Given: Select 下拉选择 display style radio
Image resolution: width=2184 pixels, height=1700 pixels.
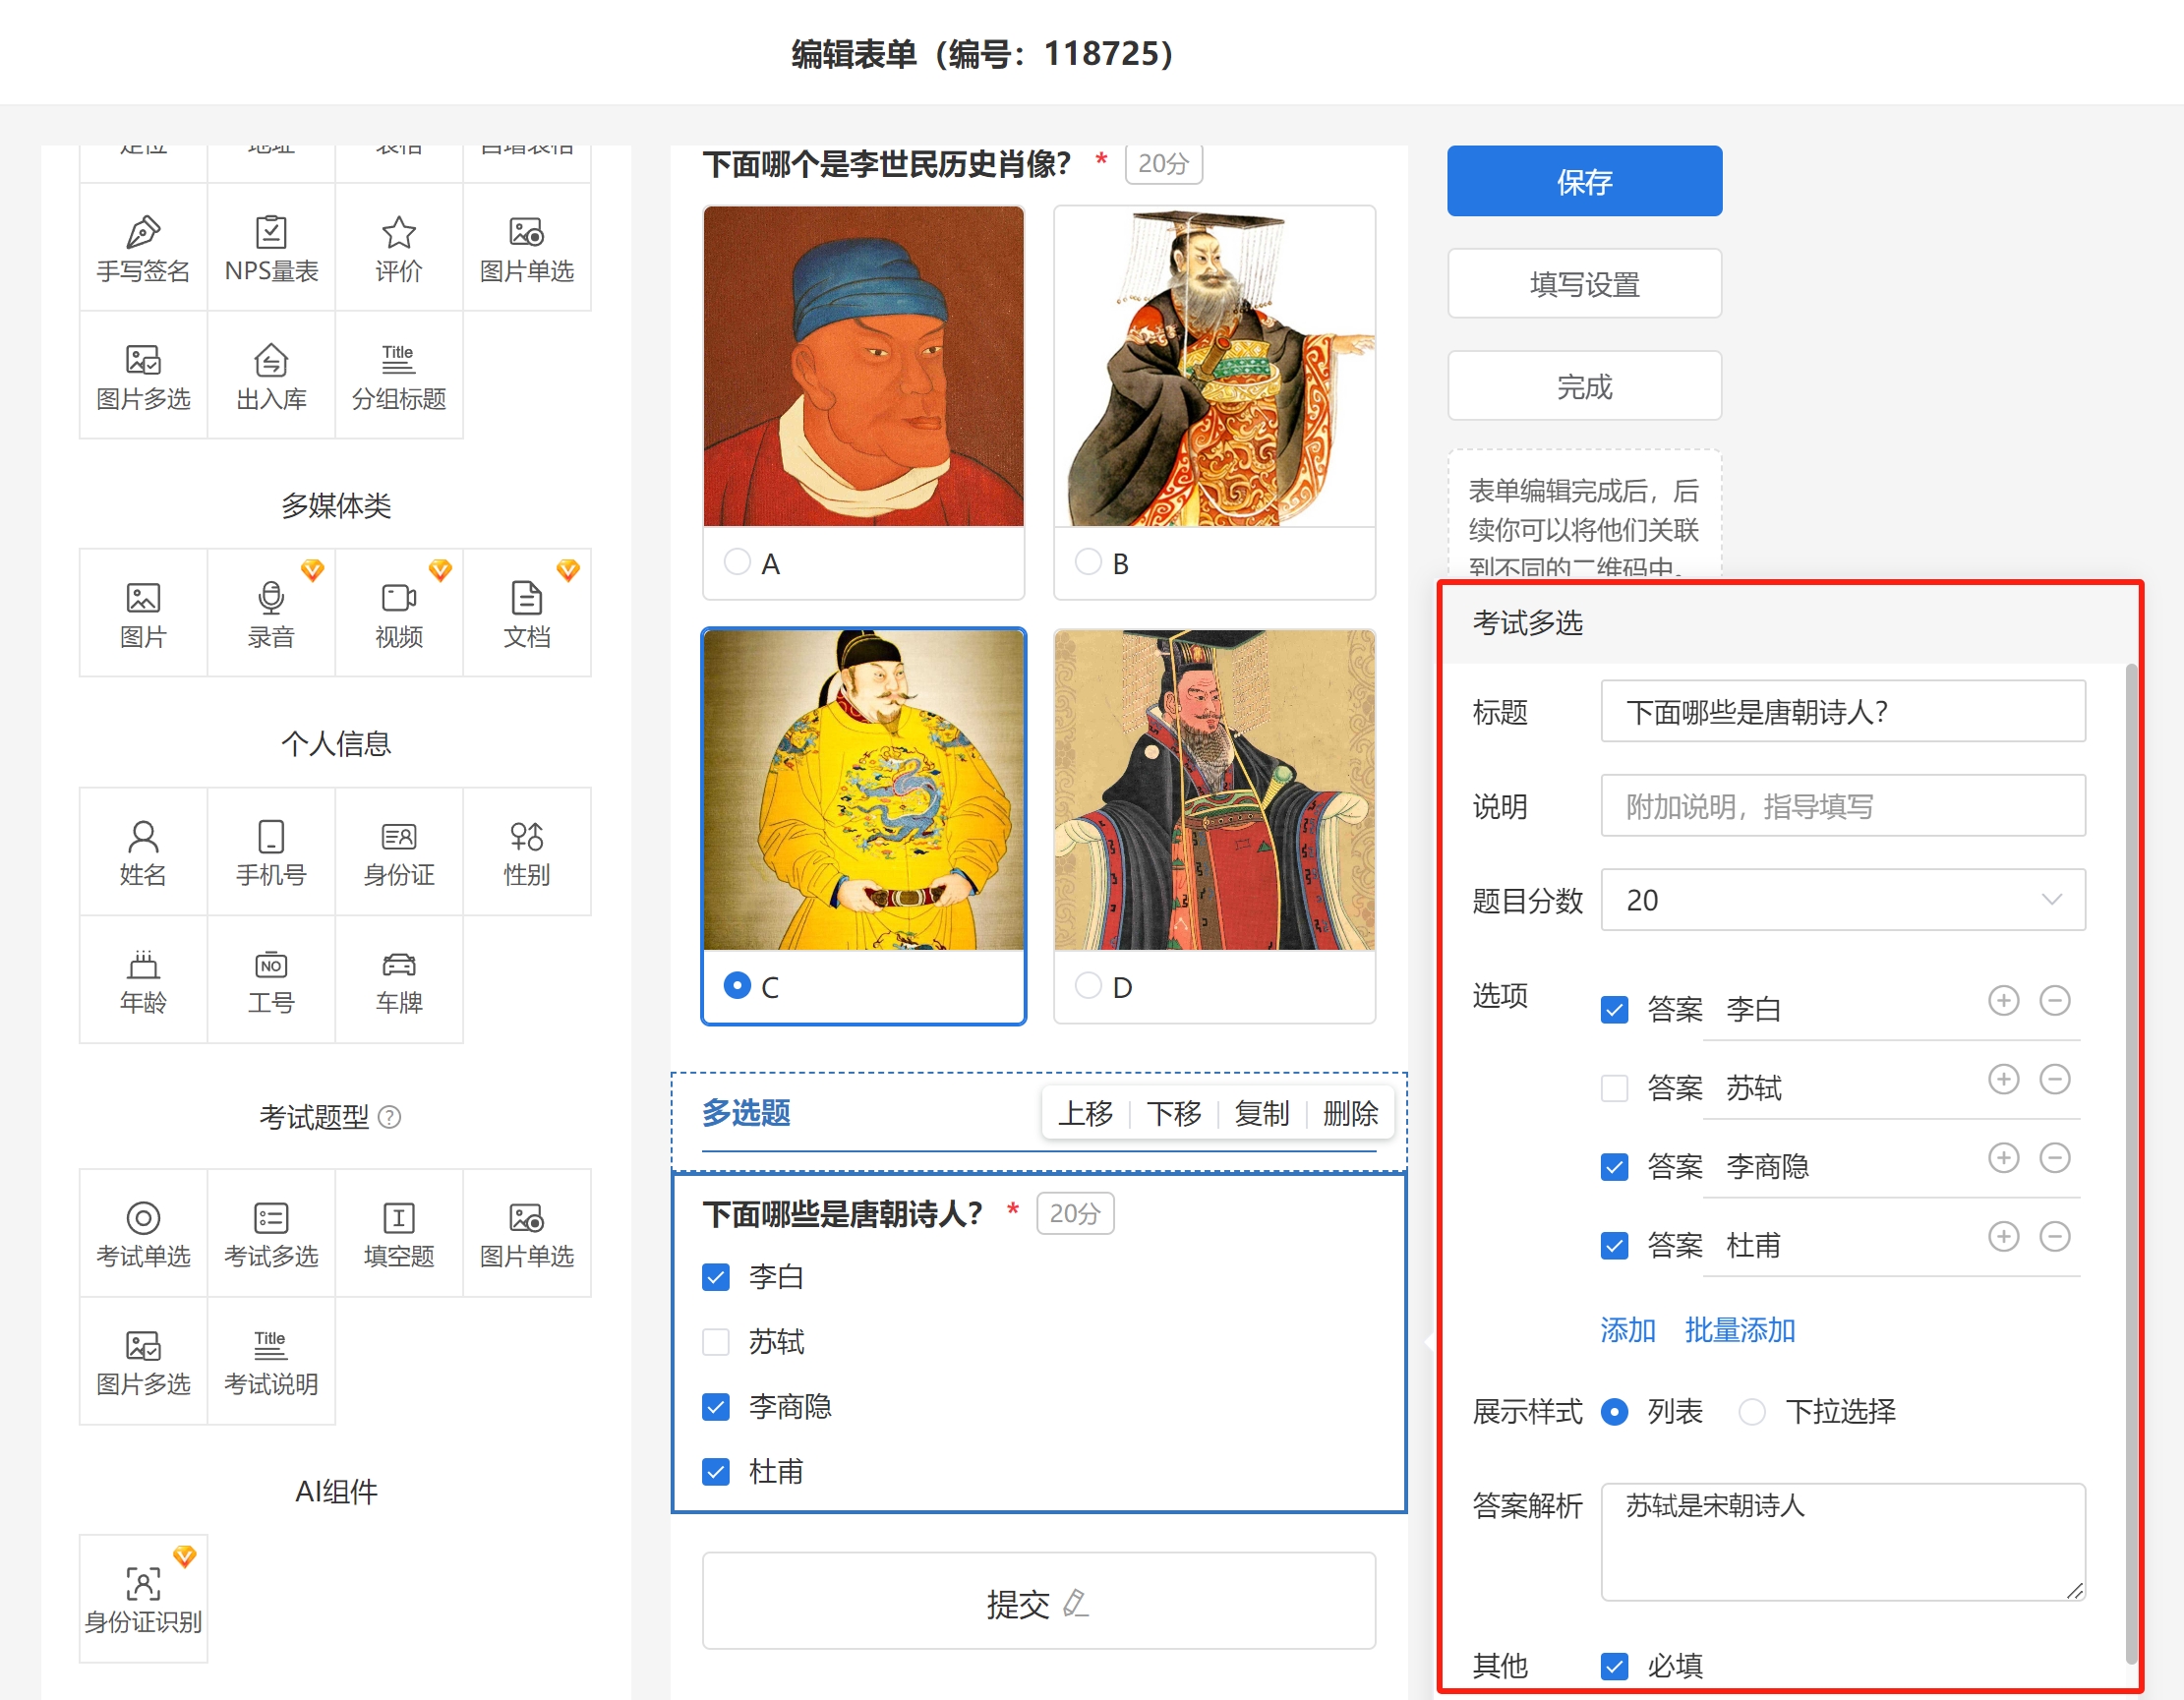Looking at the screenshot, I should click(x=1752, y=1412).
